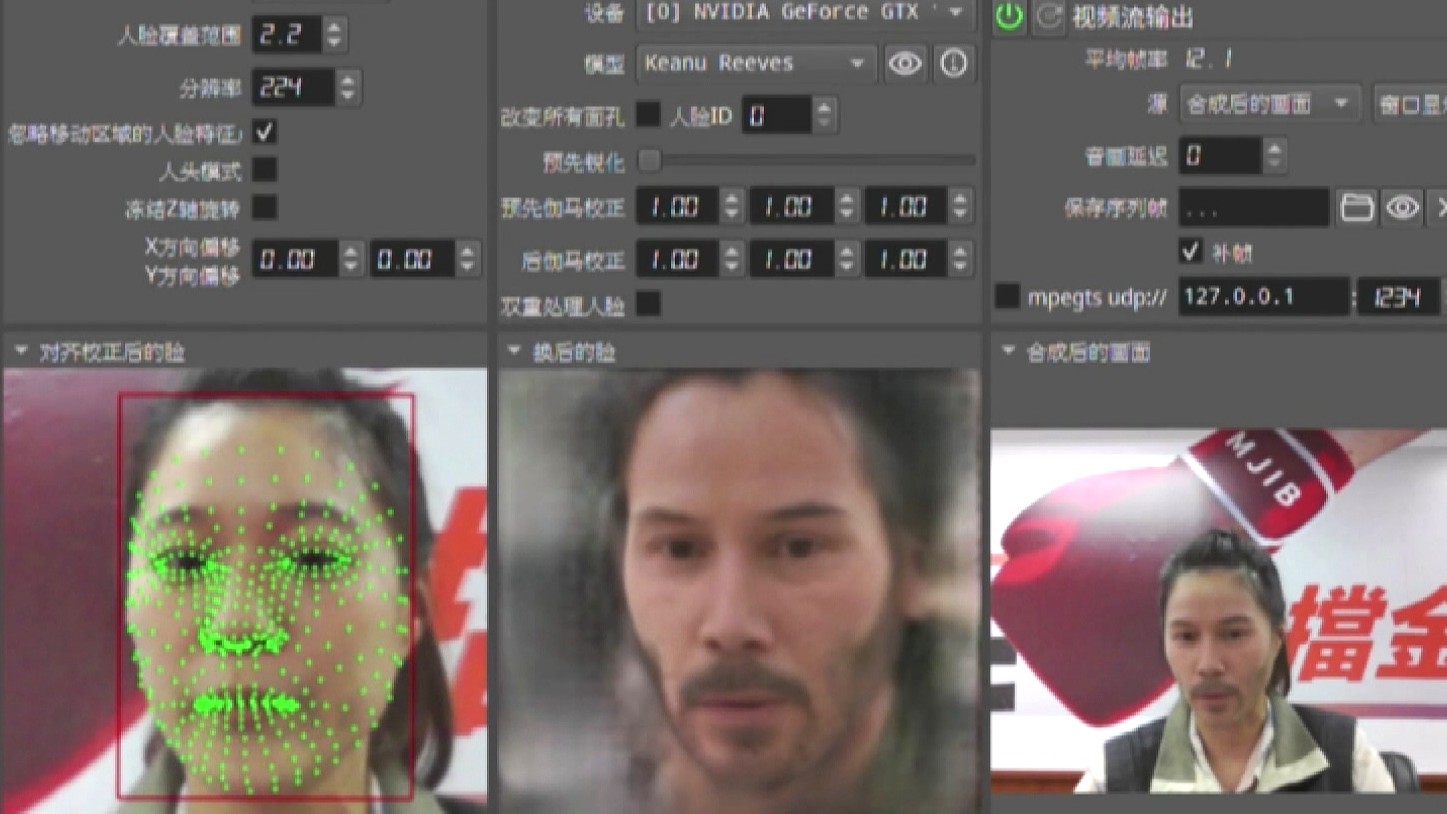Enable the 人头模式 checkbox
Image resolution: width=1447 pixels, height=814 pixels.
click(x=265, y=170)
